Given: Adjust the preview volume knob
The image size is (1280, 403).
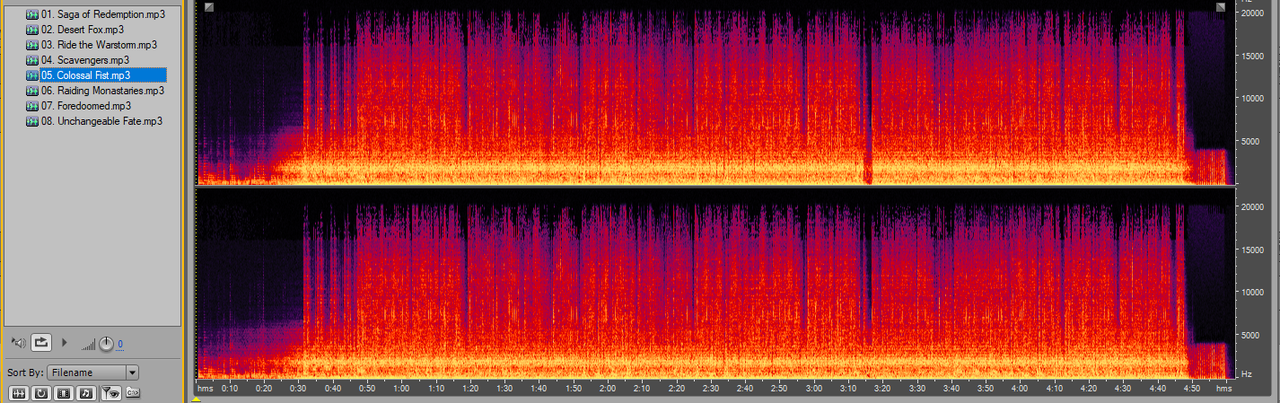Looking at the screenshot, I should pos(106,344).
